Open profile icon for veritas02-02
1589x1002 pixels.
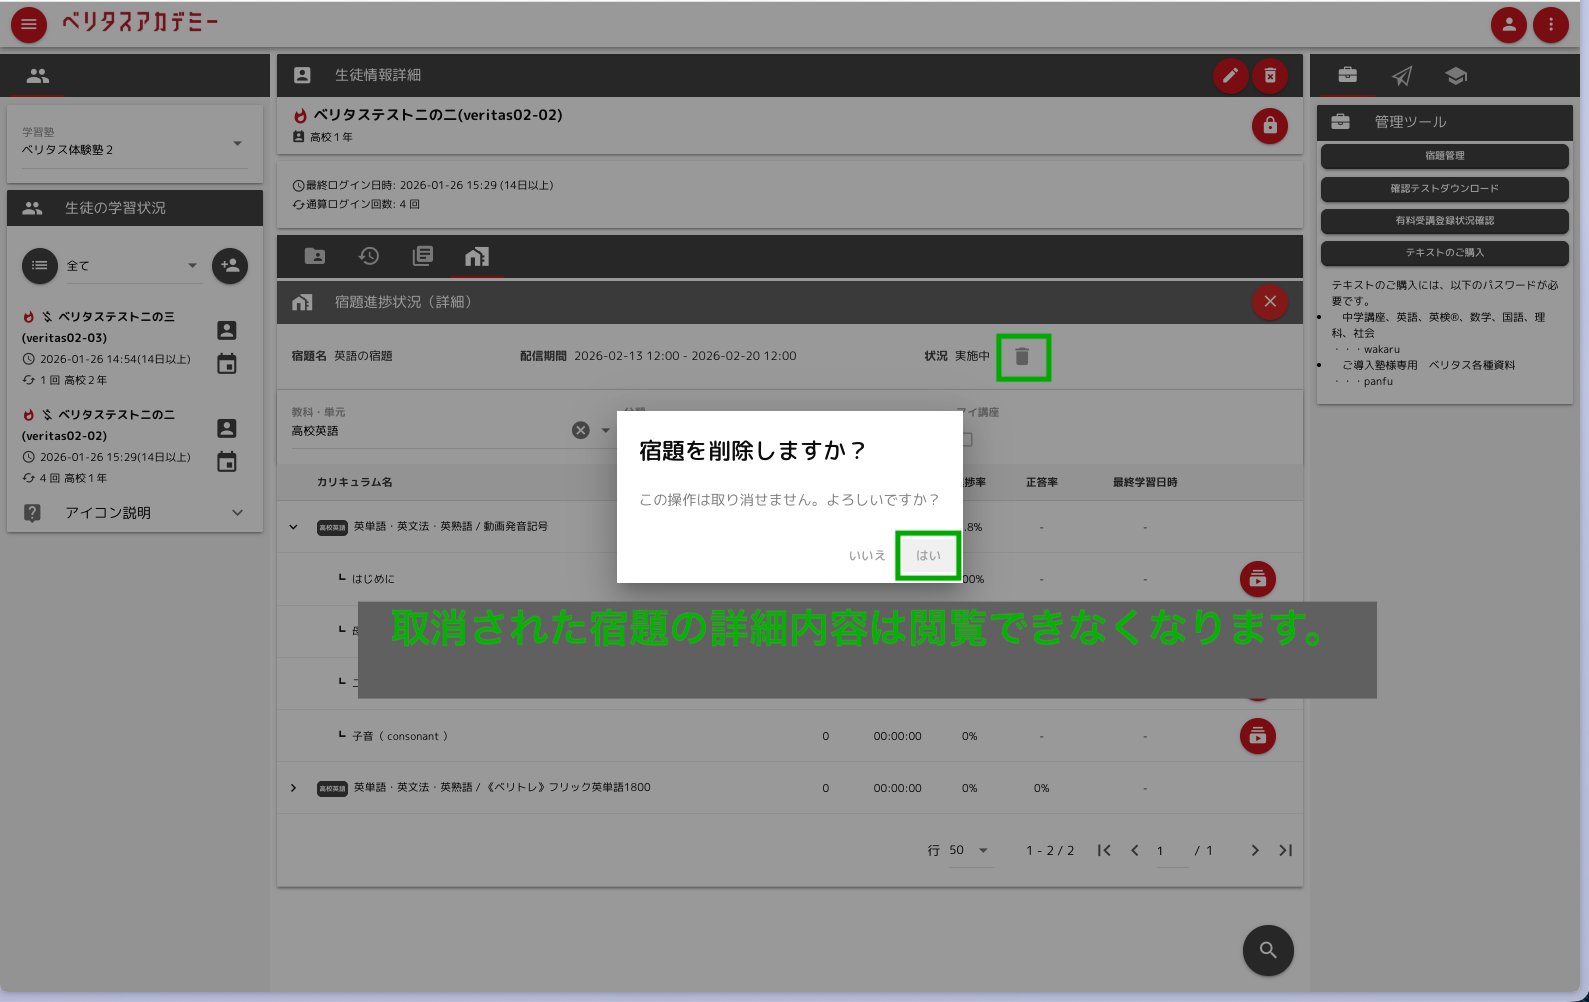pyautogui.click(x=227, y=429)
